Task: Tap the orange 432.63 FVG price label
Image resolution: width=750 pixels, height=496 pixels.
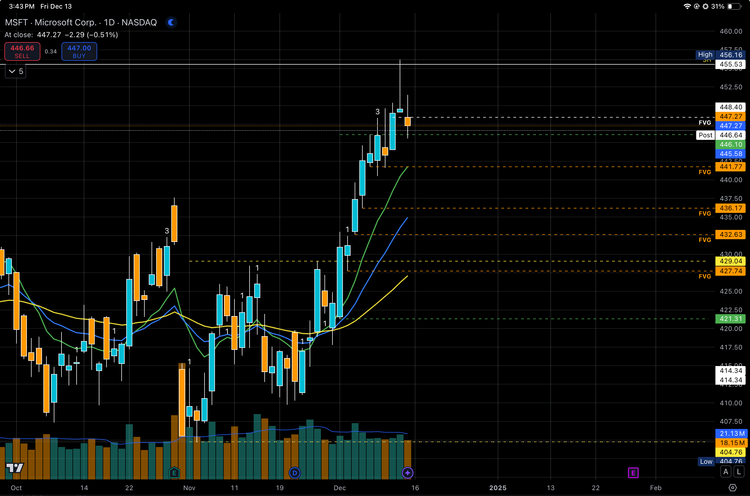Action: 730,234
